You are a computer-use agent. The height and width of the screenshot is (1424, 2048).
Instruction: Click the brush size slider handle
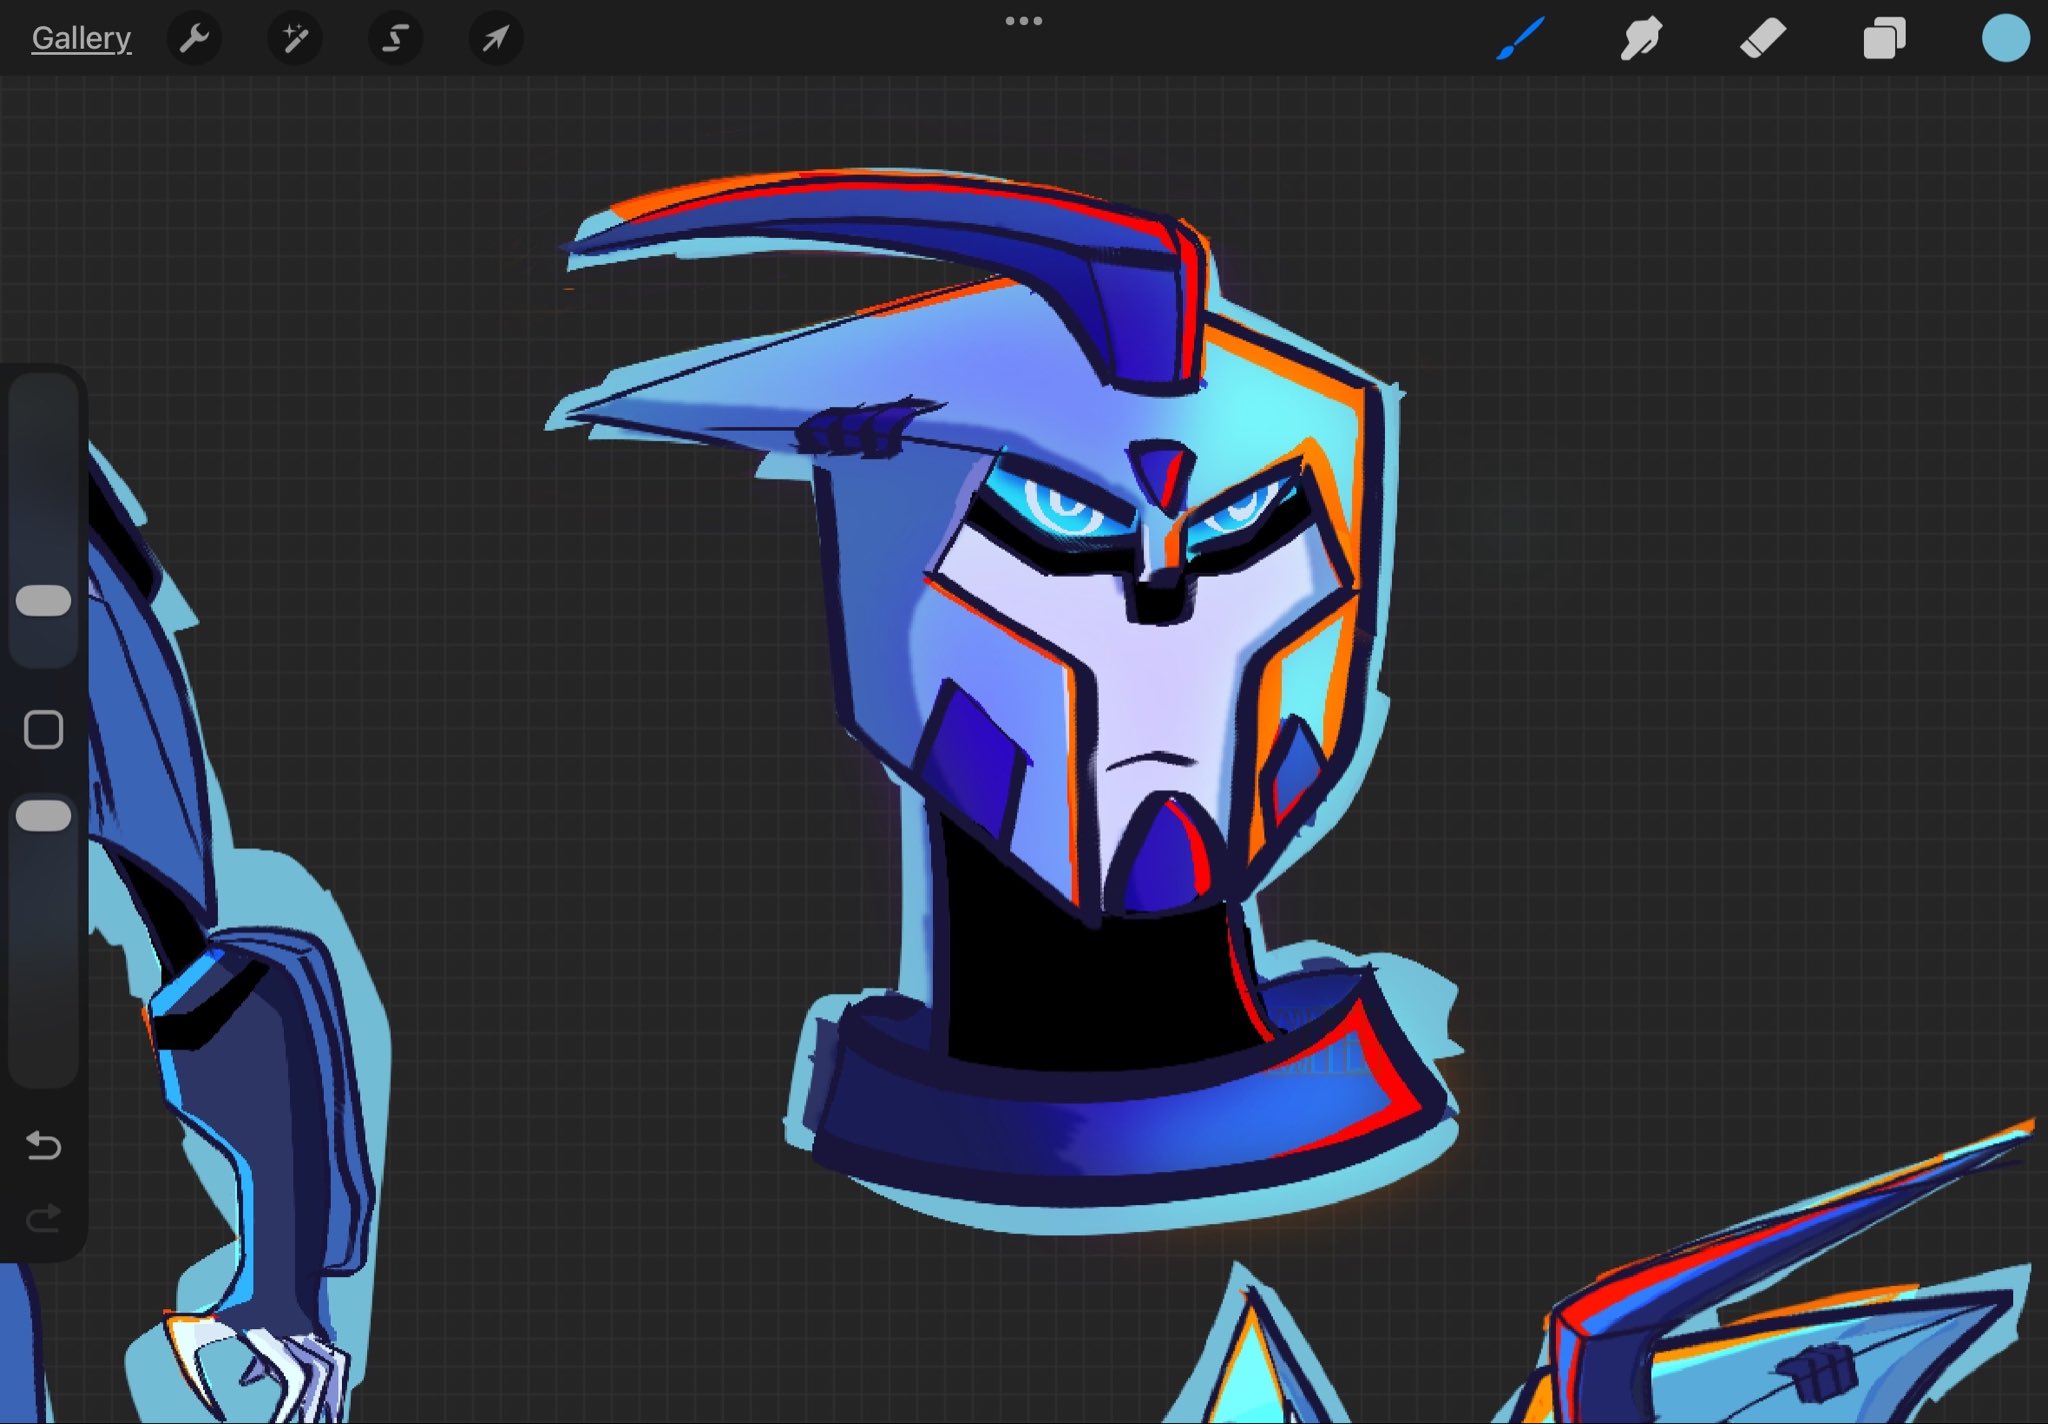[x=44, y=600]
